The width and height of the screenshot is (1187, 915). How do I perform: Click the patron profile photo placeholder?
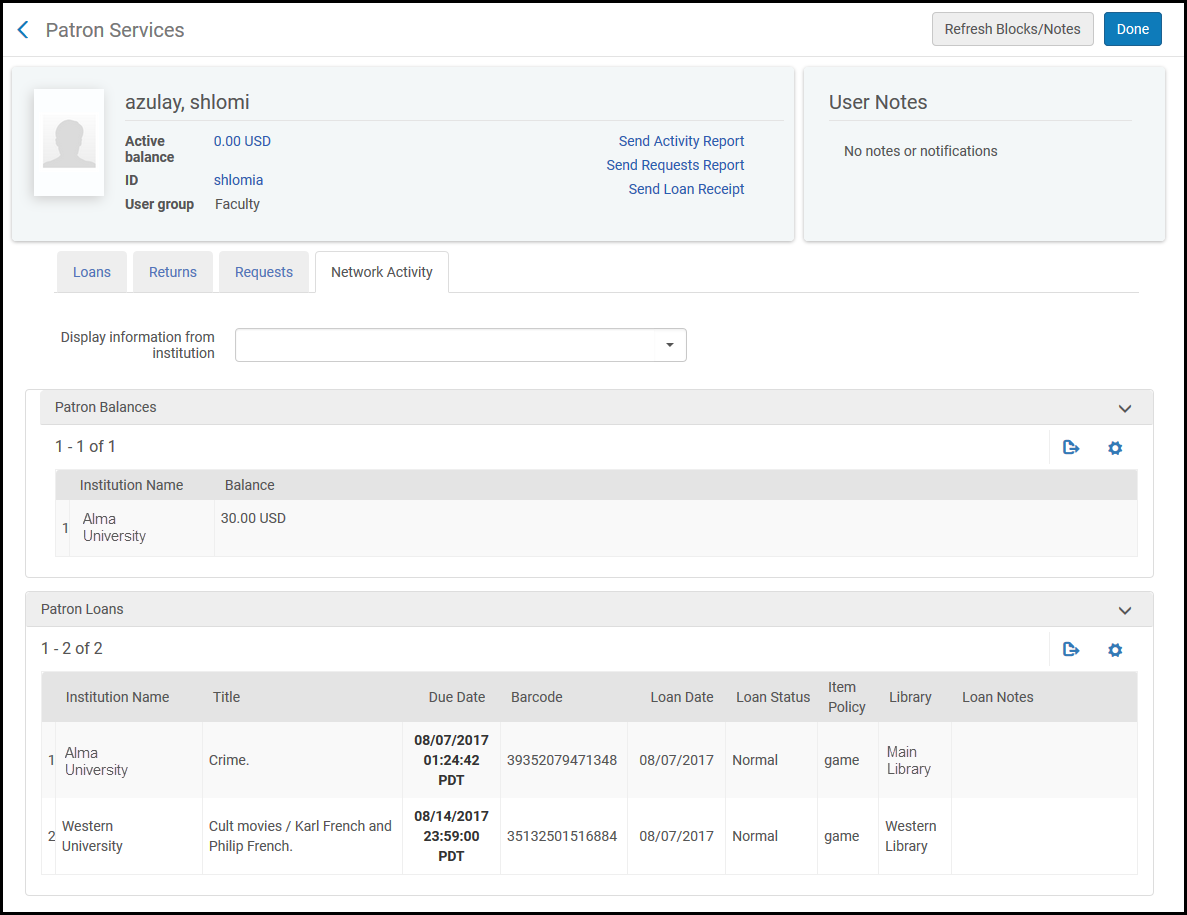coord(69,142)
